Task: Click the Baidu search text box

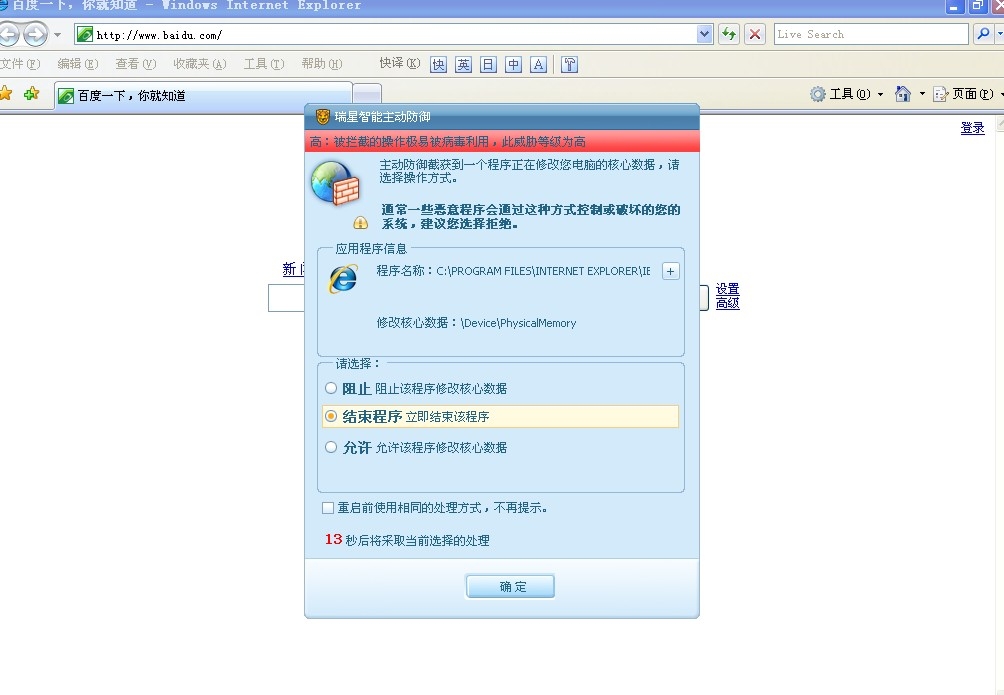Action: click(x=286, y=298)
